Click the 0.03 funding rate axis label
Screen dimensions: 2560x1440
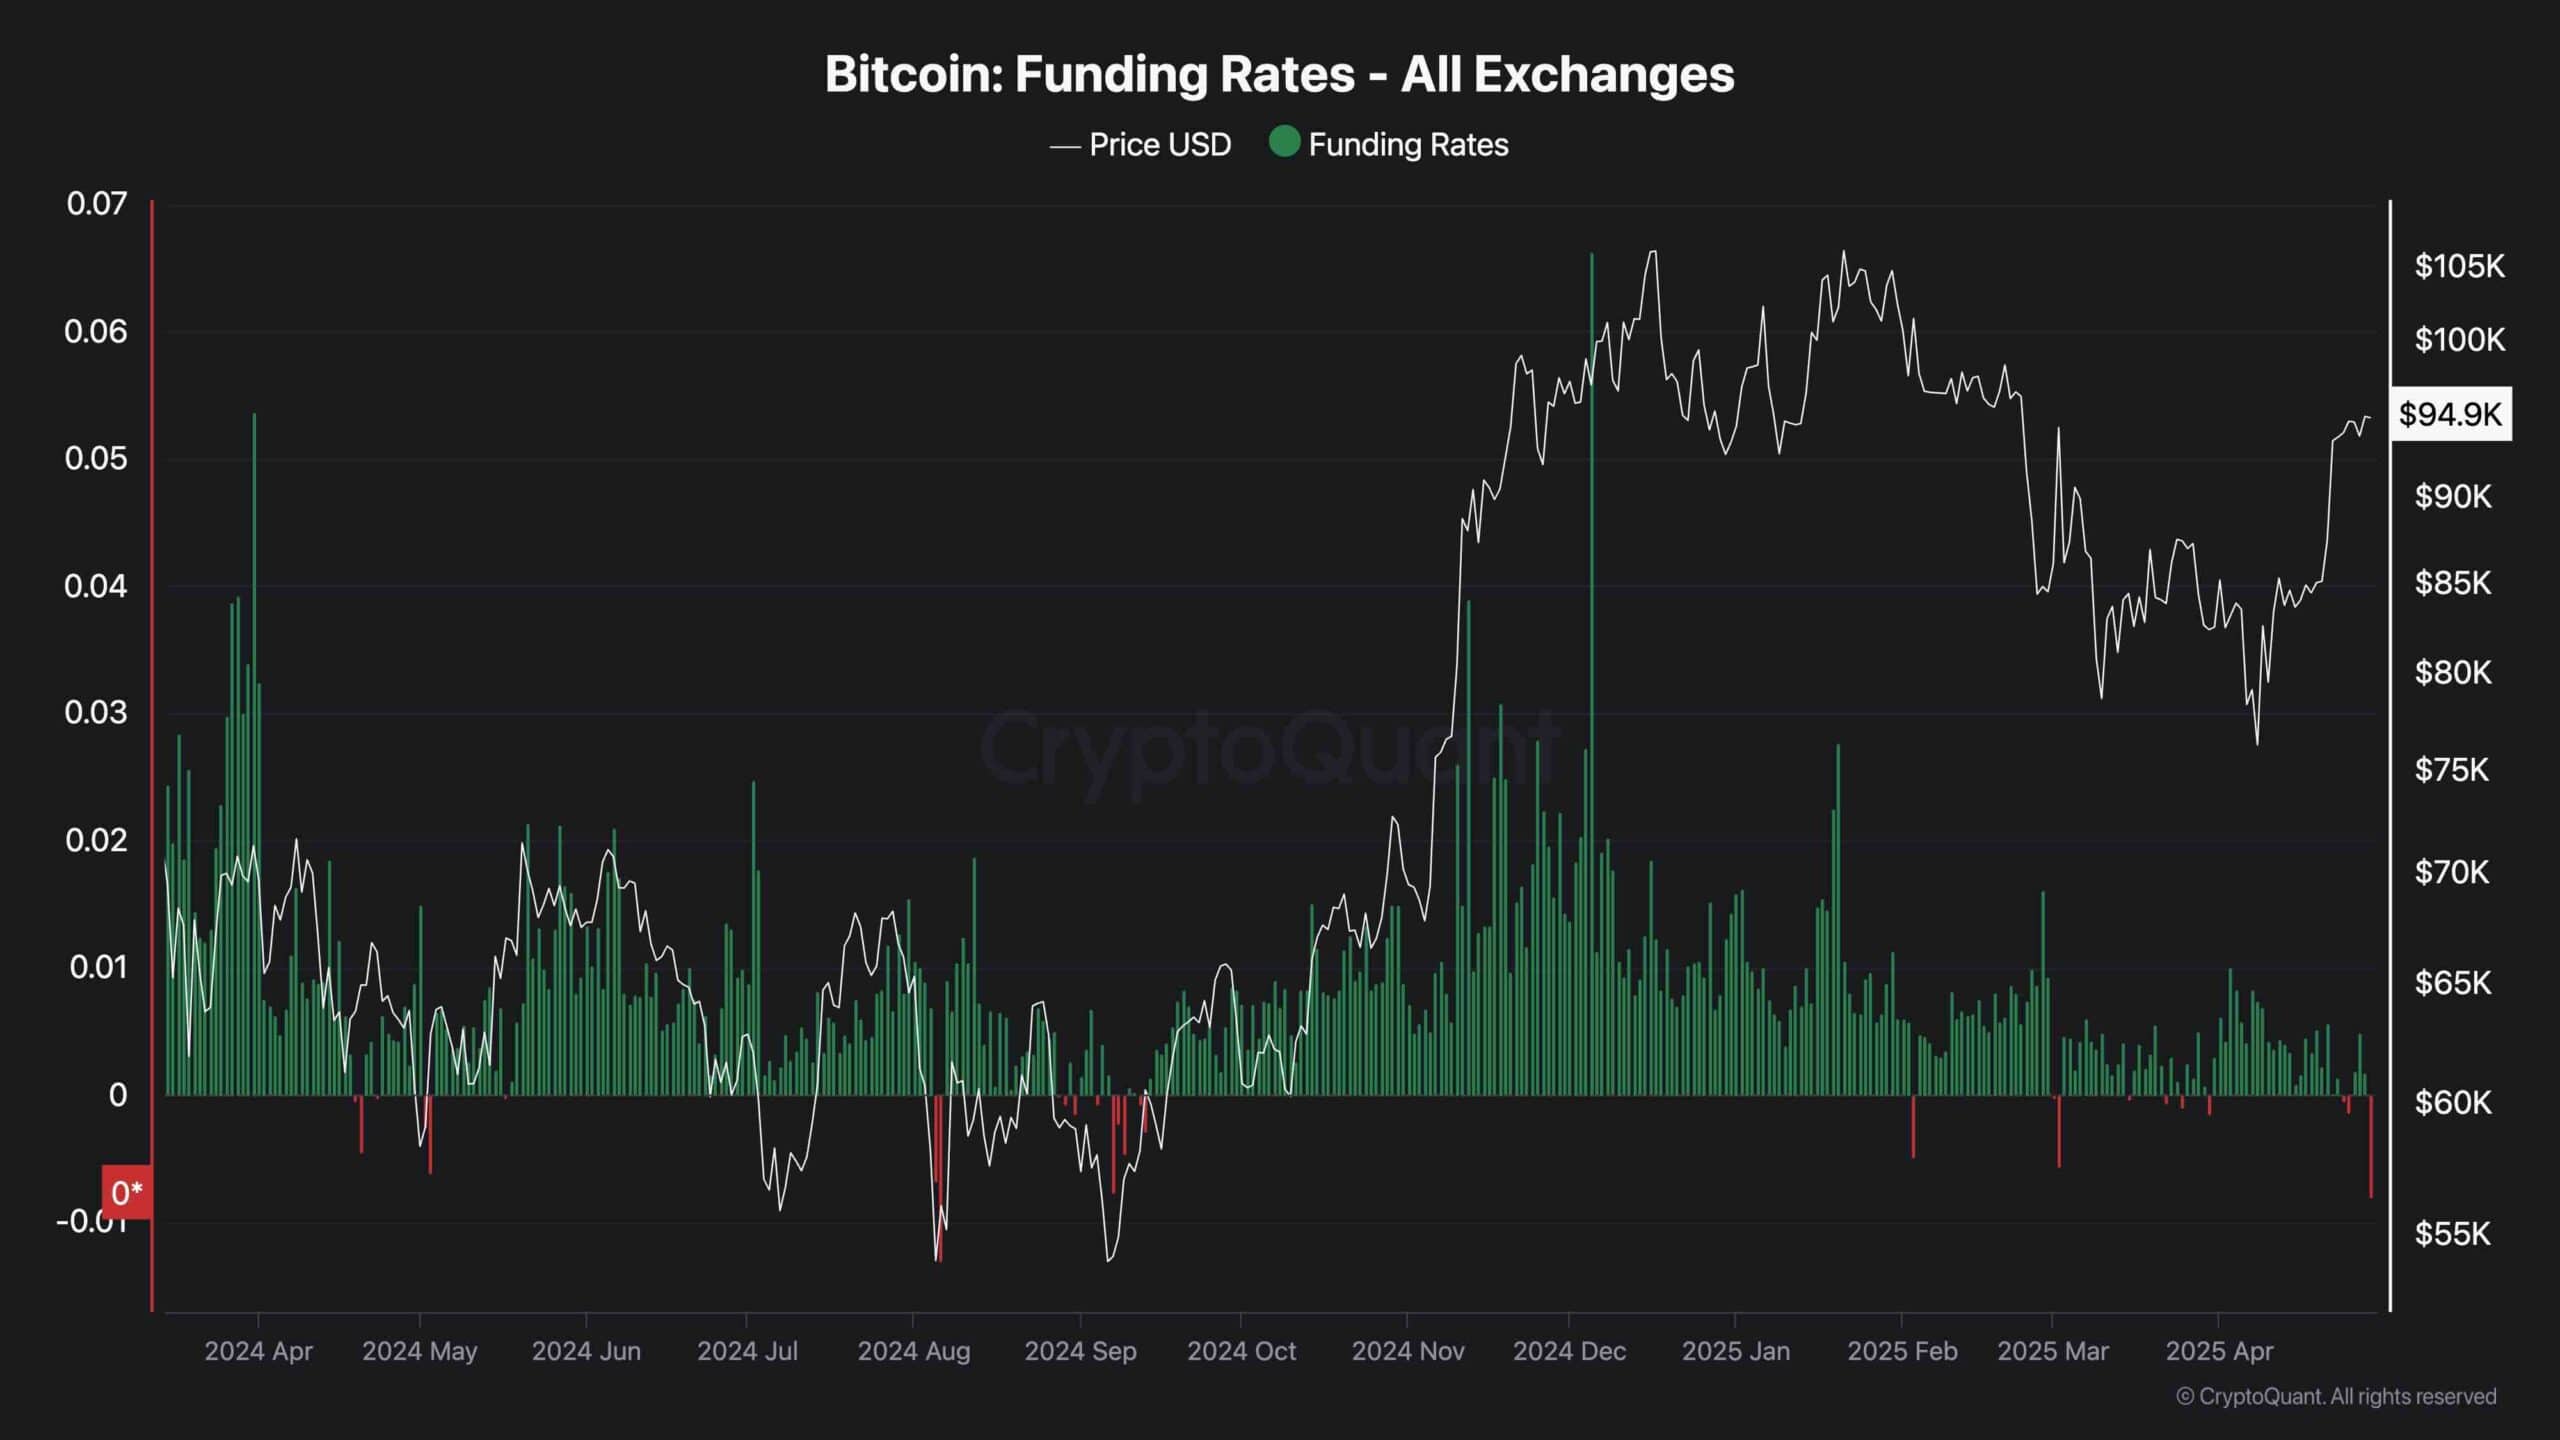coord(96,713)
